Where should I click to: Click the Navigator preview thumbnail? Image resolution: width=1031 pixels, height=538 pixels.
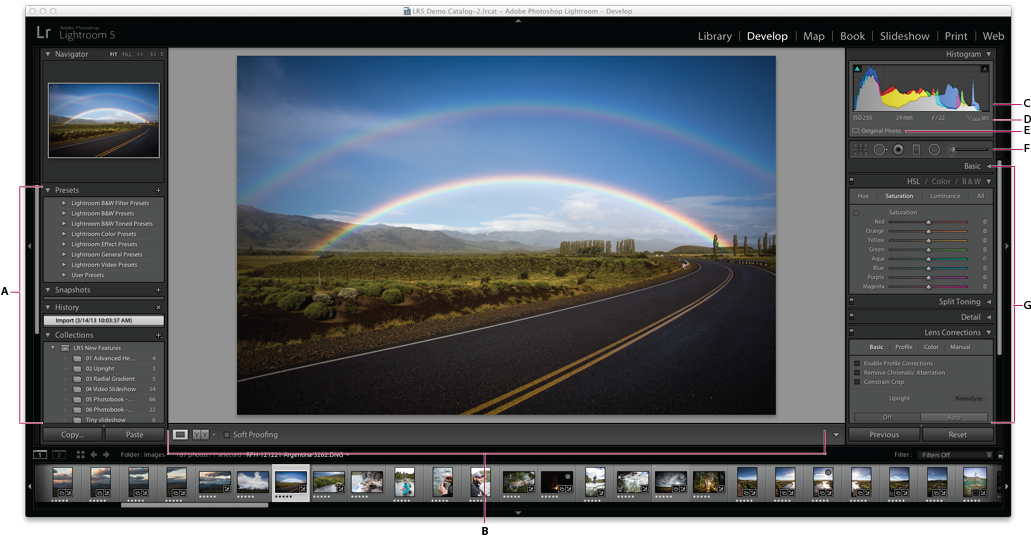pos(104,120)
